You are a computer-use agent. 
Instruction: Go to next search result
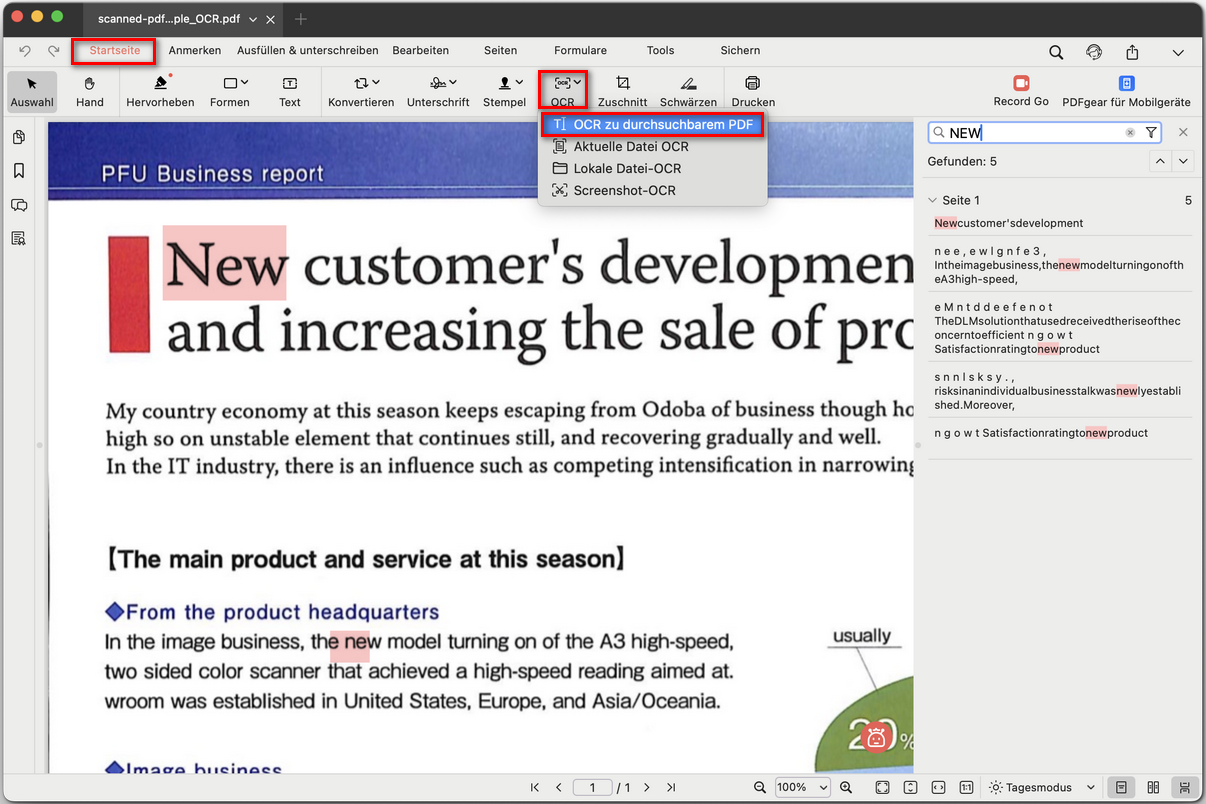click(x=1184, y=161)
